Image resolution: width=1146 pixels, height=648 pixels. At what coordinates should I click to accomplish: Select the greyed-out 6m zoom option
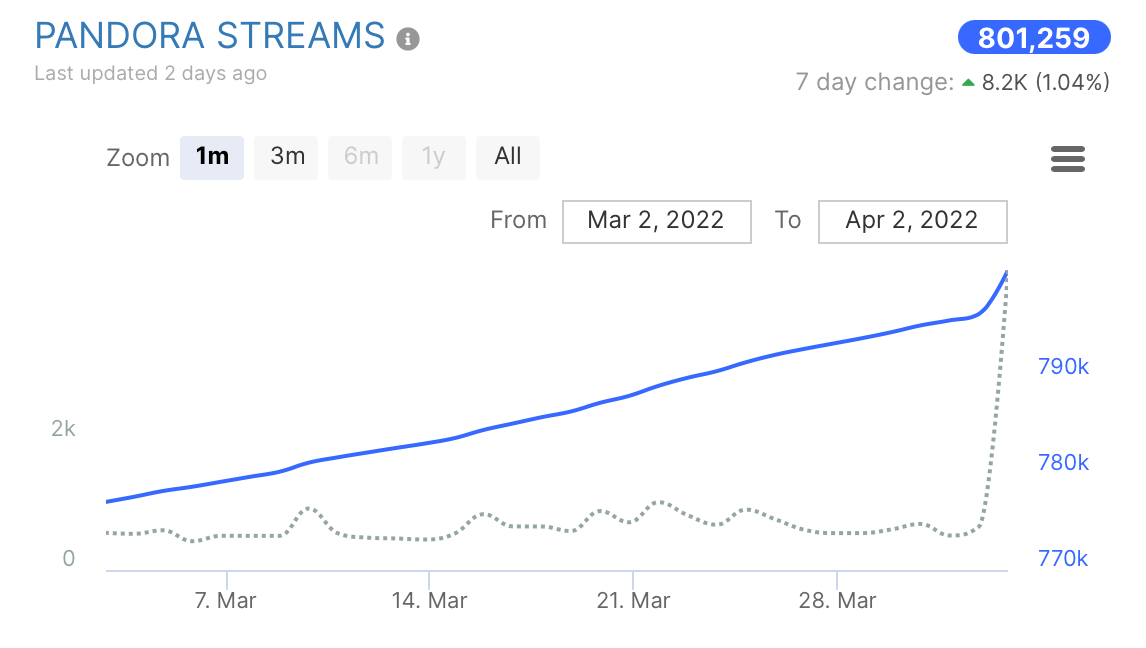pyautogui.click(x=361, y=157)
